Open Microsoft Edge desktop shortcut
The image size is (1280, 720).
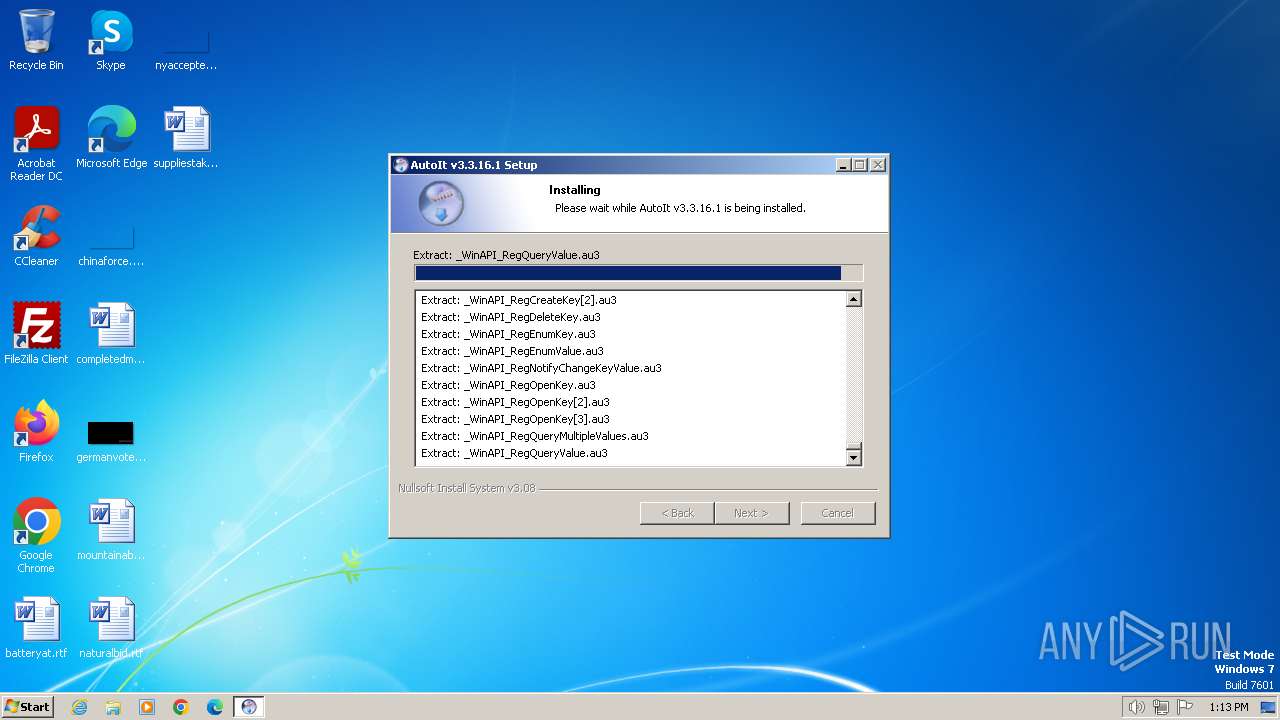(111, 138)
